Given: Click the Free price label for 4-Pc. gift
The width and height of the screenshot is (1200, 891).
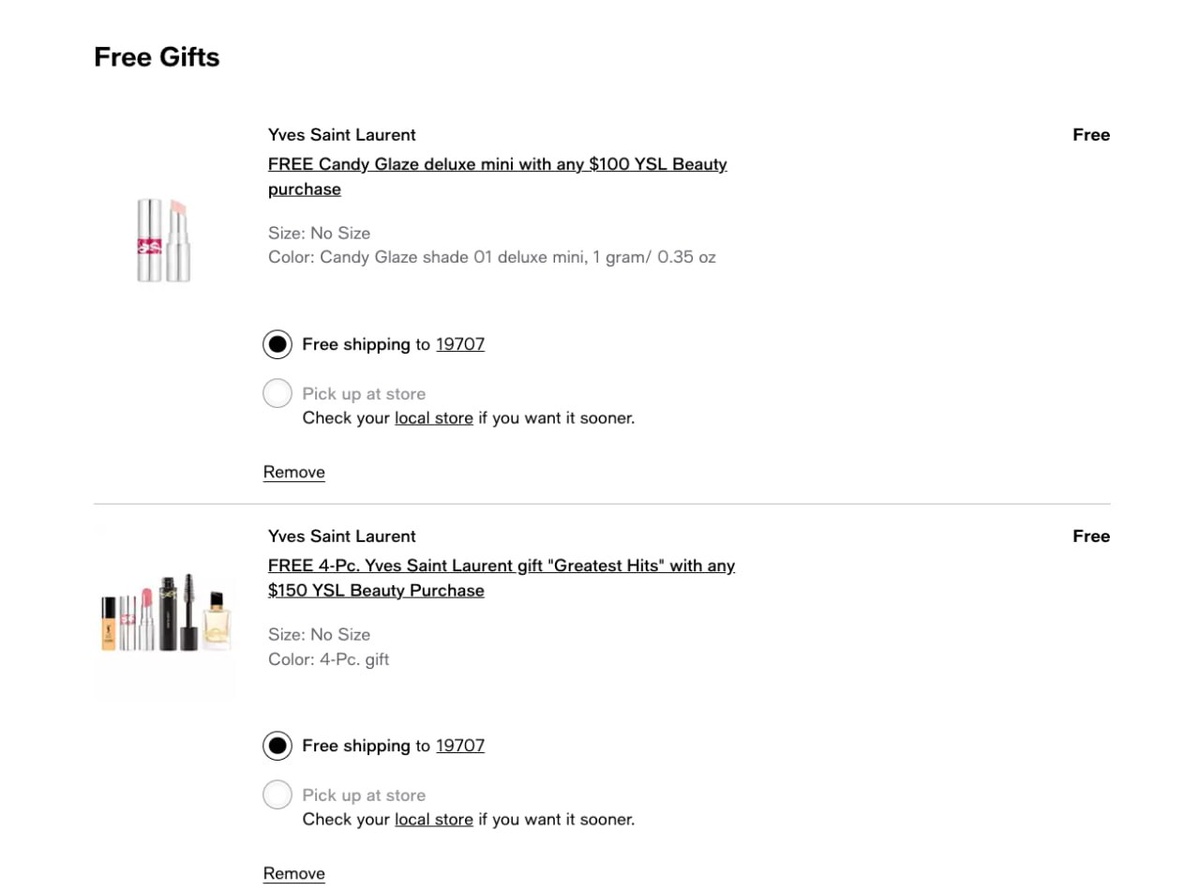Looking at the screenshot, I should [x=1091, y=536].
